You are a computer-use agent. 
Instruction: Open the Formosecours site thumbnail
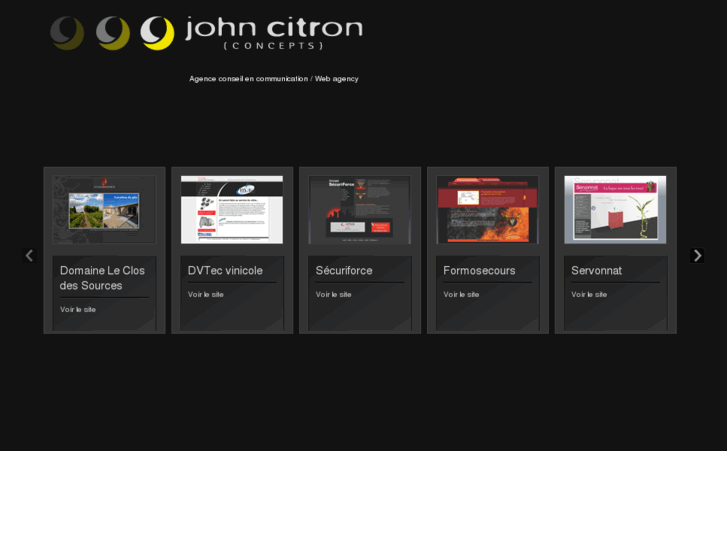coord(488,210)
